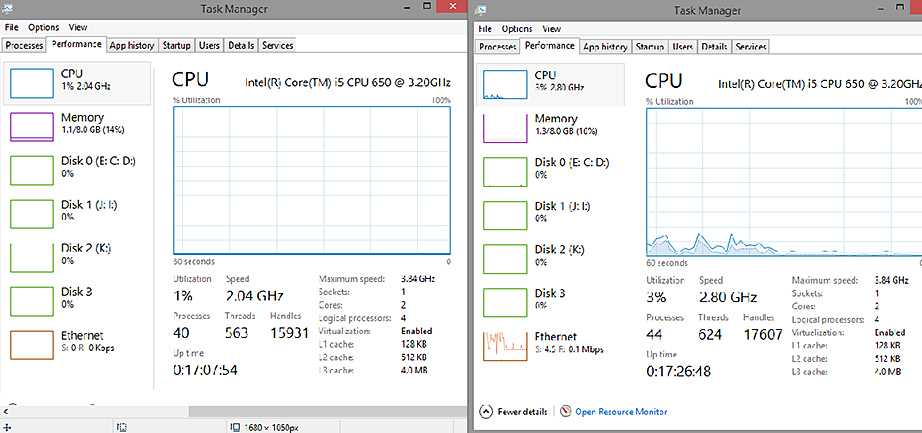The image size is (922, 433).
Task: Open the Options menu in left window
Action: click(44, 27)
